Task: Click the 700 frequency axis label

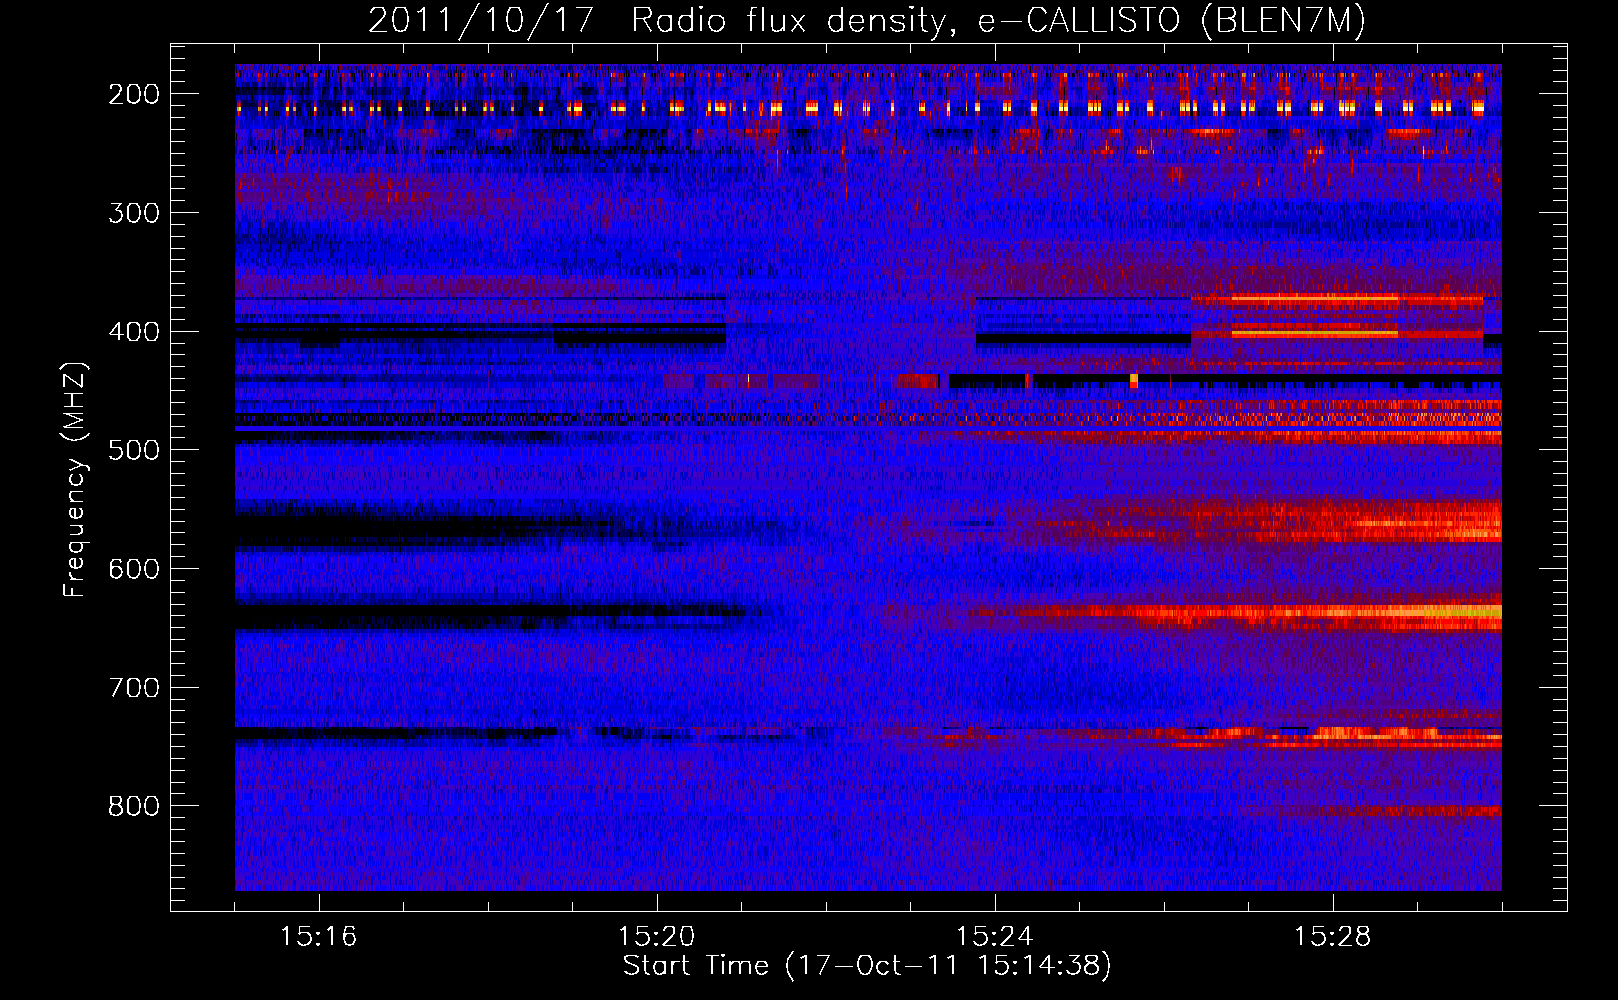Action: [134, 688]
